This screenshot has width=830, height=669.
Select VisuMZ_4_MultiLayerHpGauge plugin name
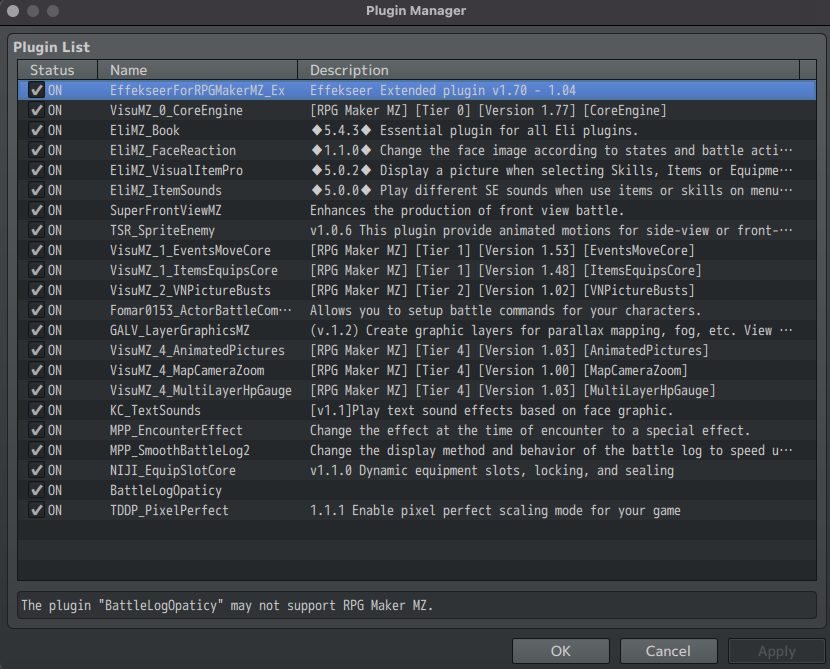pos(201,391)
